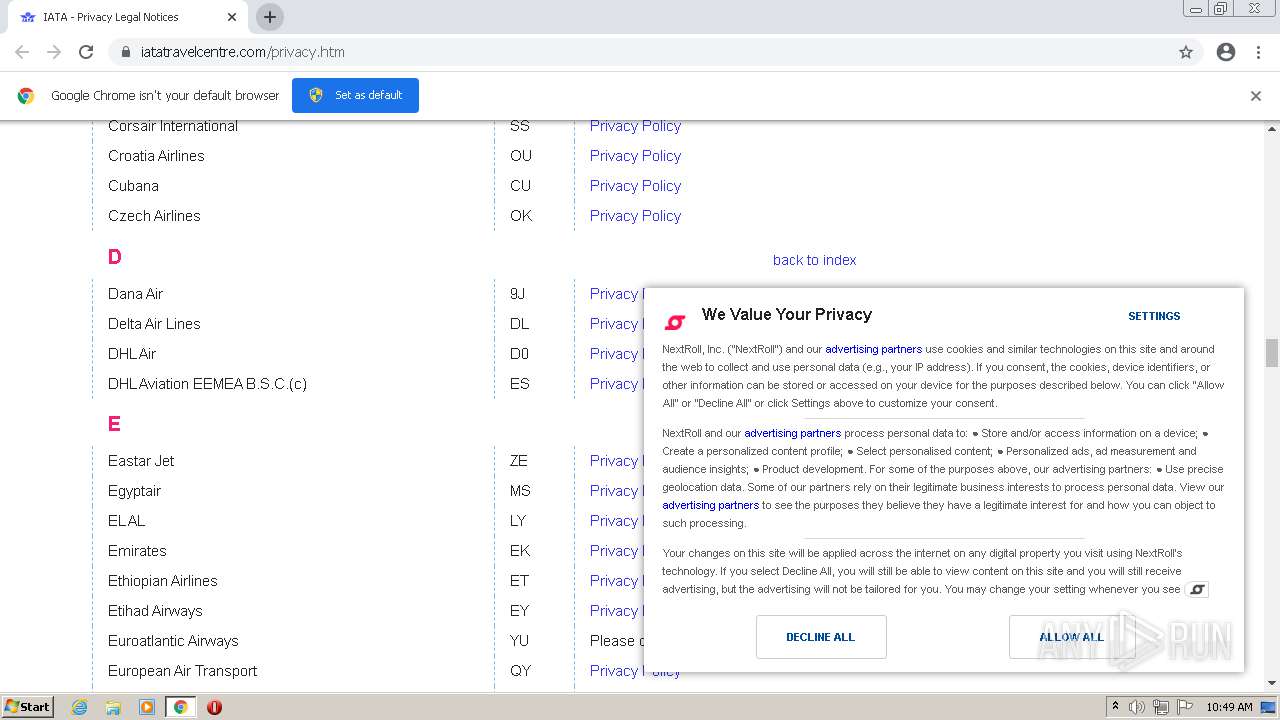View site info via the lock icon
This screenshot has width=1280, height=720.
pos(125,52)
